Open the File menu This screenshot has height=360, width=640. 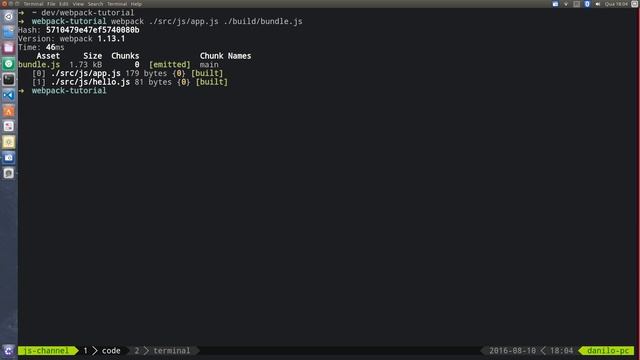[51, 4]
